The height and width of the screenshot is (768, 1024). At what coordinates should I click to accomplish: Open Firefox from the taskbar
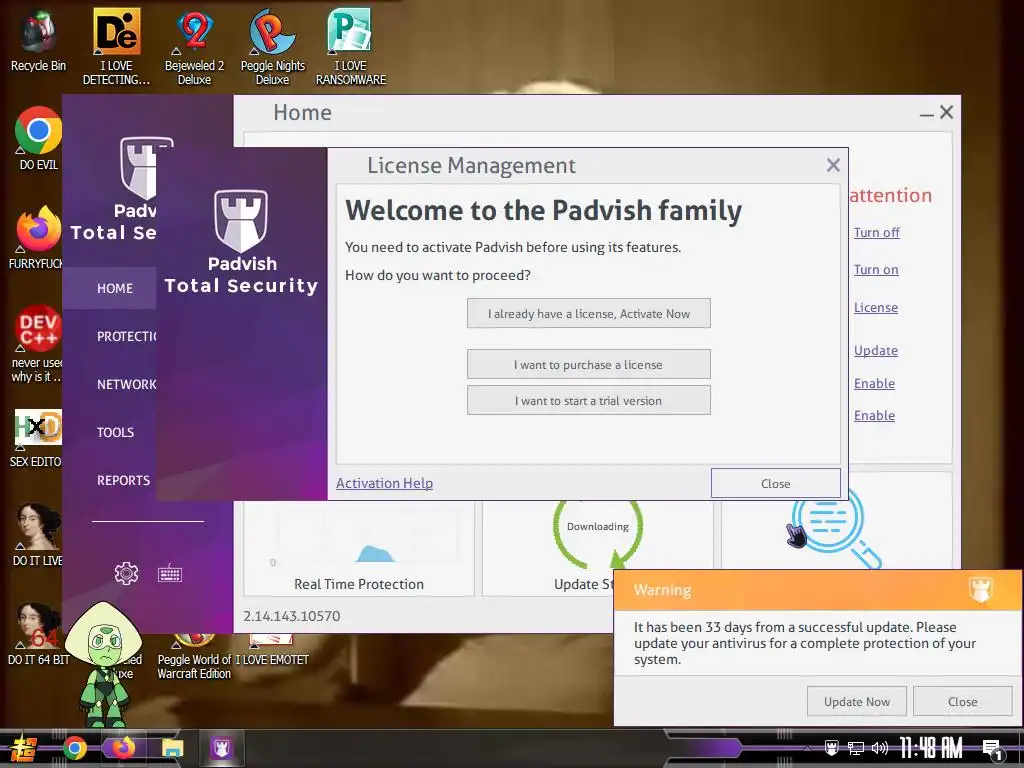(x=123, y=748)
